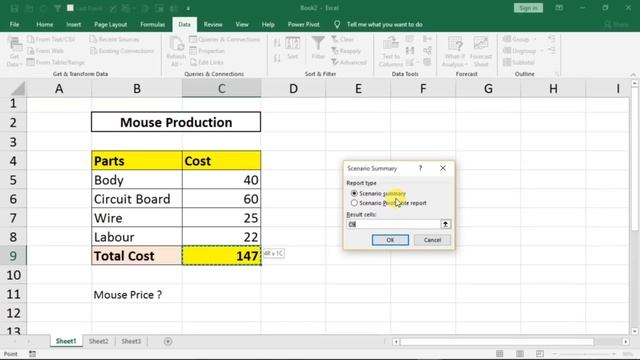The image size is (640, 360).
Task: Open Advanced filter options
Action: 349,62
